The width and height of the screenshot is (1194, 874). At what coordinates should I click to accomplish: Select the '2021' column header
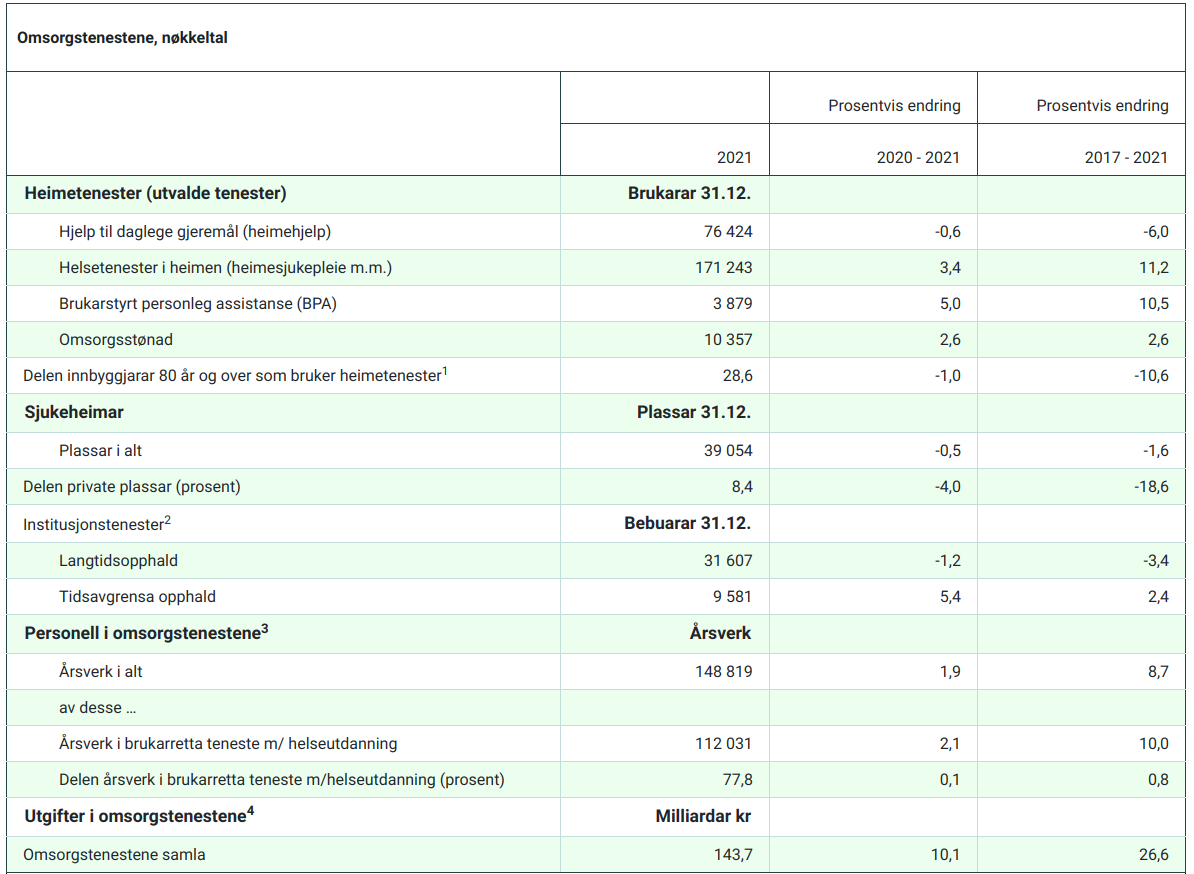tap(734, 157)
